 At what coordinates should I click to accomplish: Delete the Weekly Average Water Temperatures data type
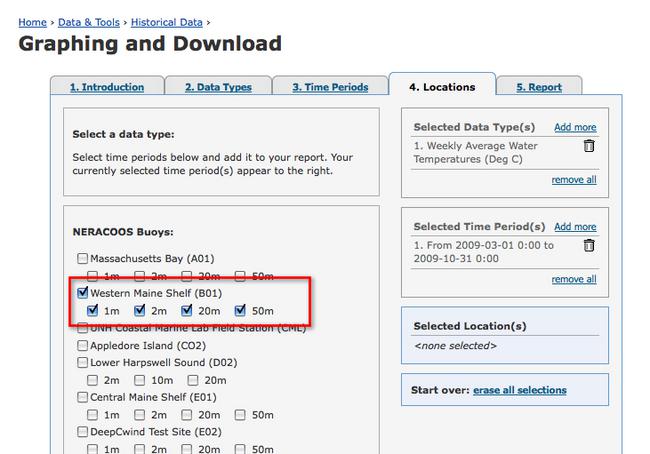click(x=589, y=146)
